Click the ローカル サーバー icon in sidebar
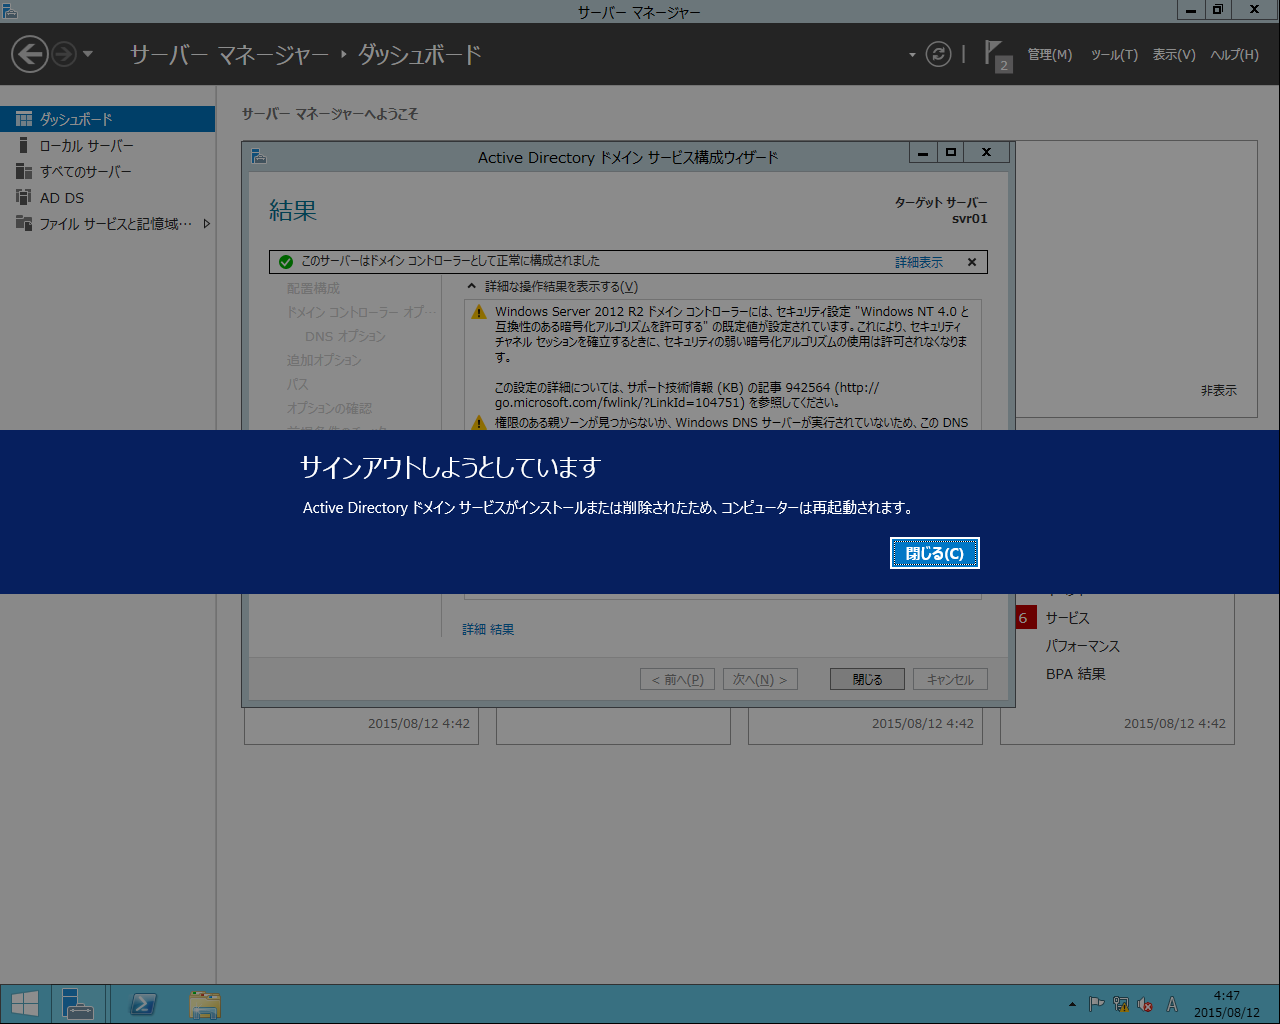The width and height of the screenshot is (1280, 1024). 24,145
